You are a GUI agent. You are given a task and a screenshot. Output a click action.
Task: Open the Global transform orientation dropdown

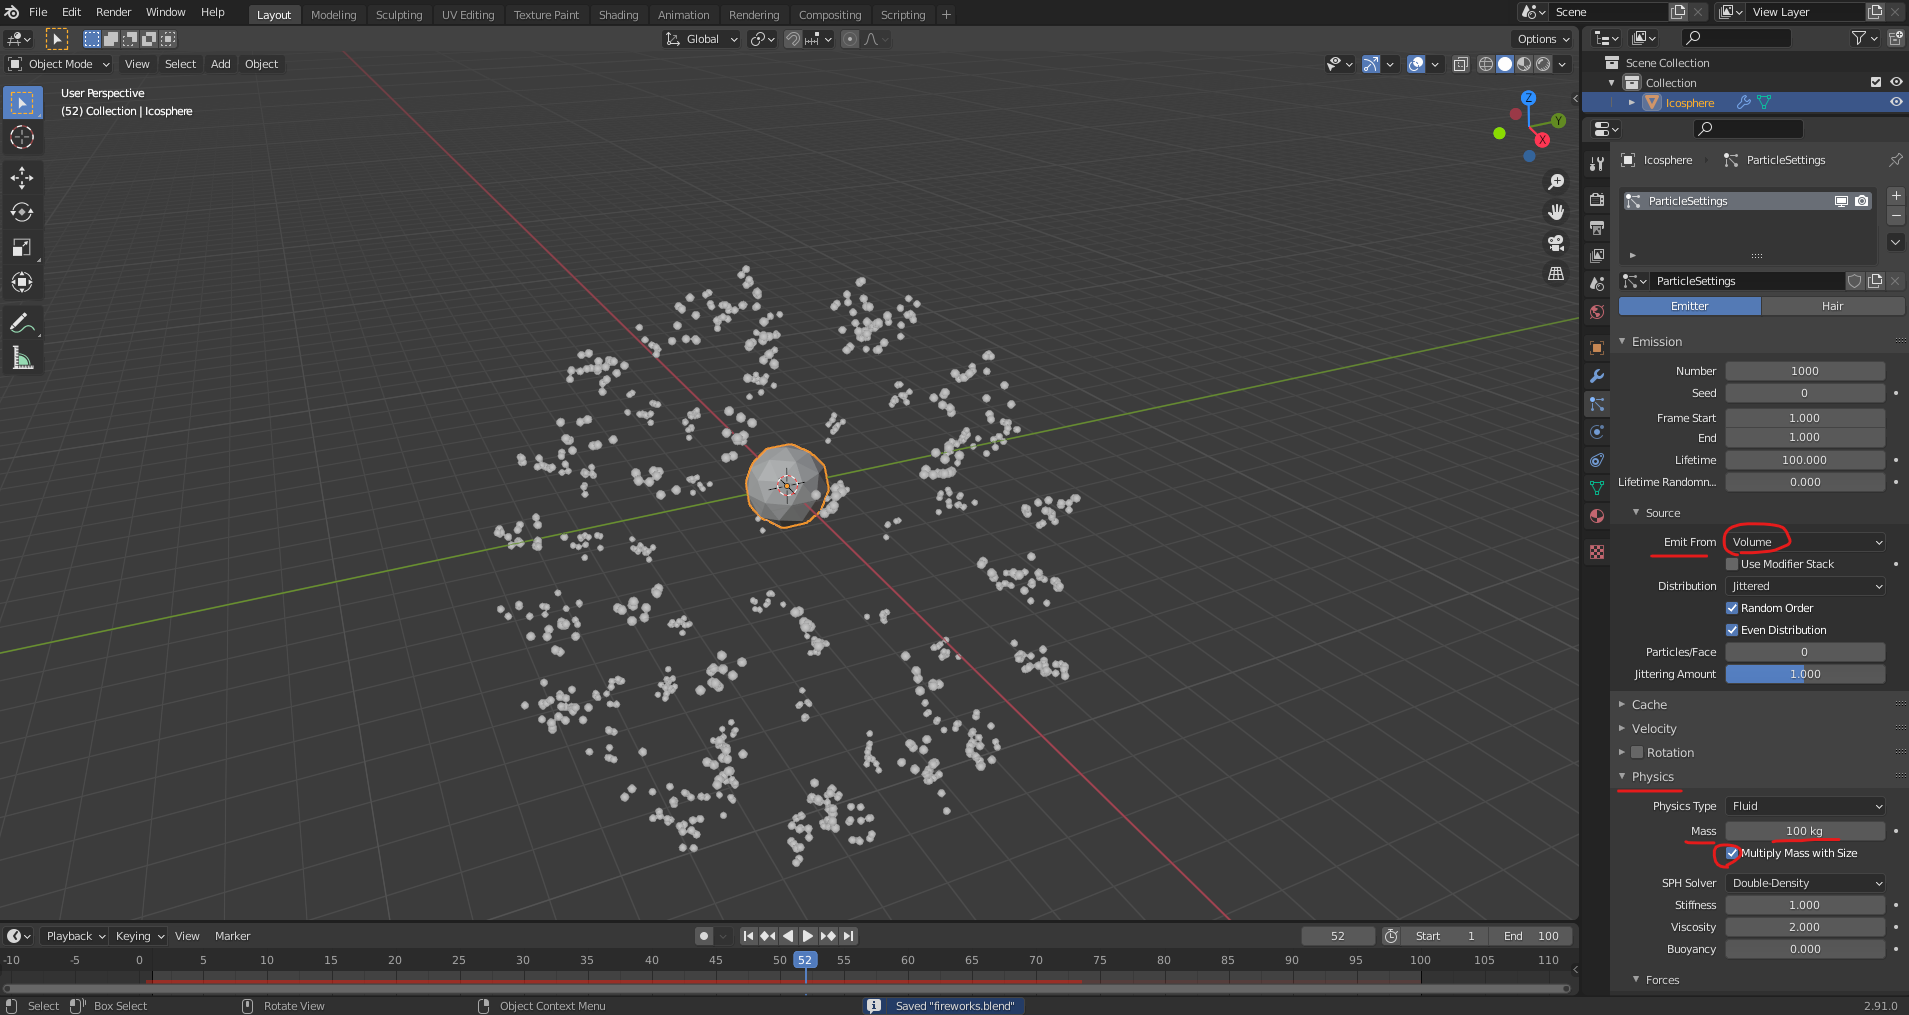[702, 39]
